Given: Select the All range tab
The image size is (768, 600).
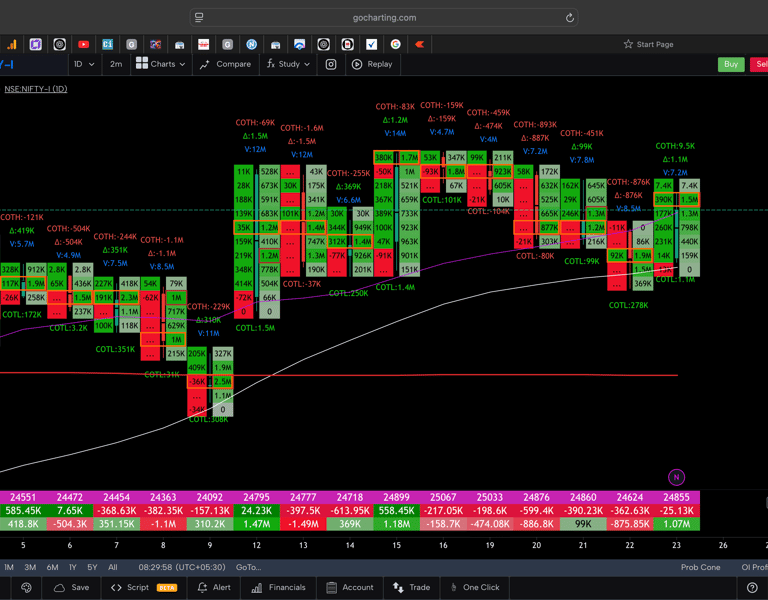Looking at the screenshot, I should [113, 567].
